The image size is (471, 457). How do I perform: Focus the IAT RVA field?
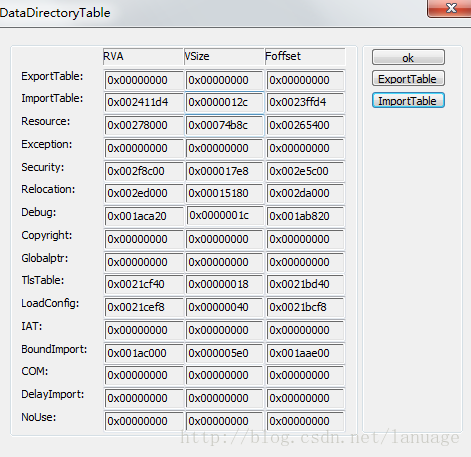click(144, 330)
